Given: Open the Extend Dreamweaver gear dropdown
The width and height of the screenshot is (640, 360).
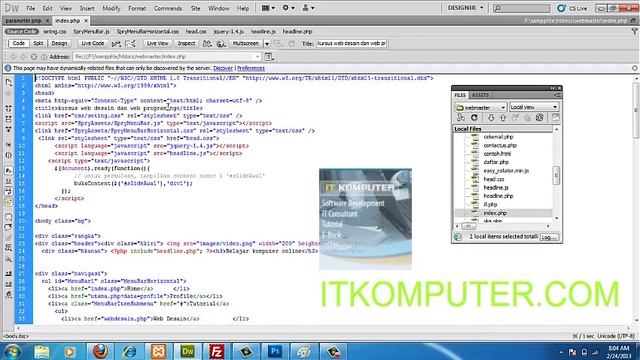Looking at the screenshot, I should pos(289,8).
